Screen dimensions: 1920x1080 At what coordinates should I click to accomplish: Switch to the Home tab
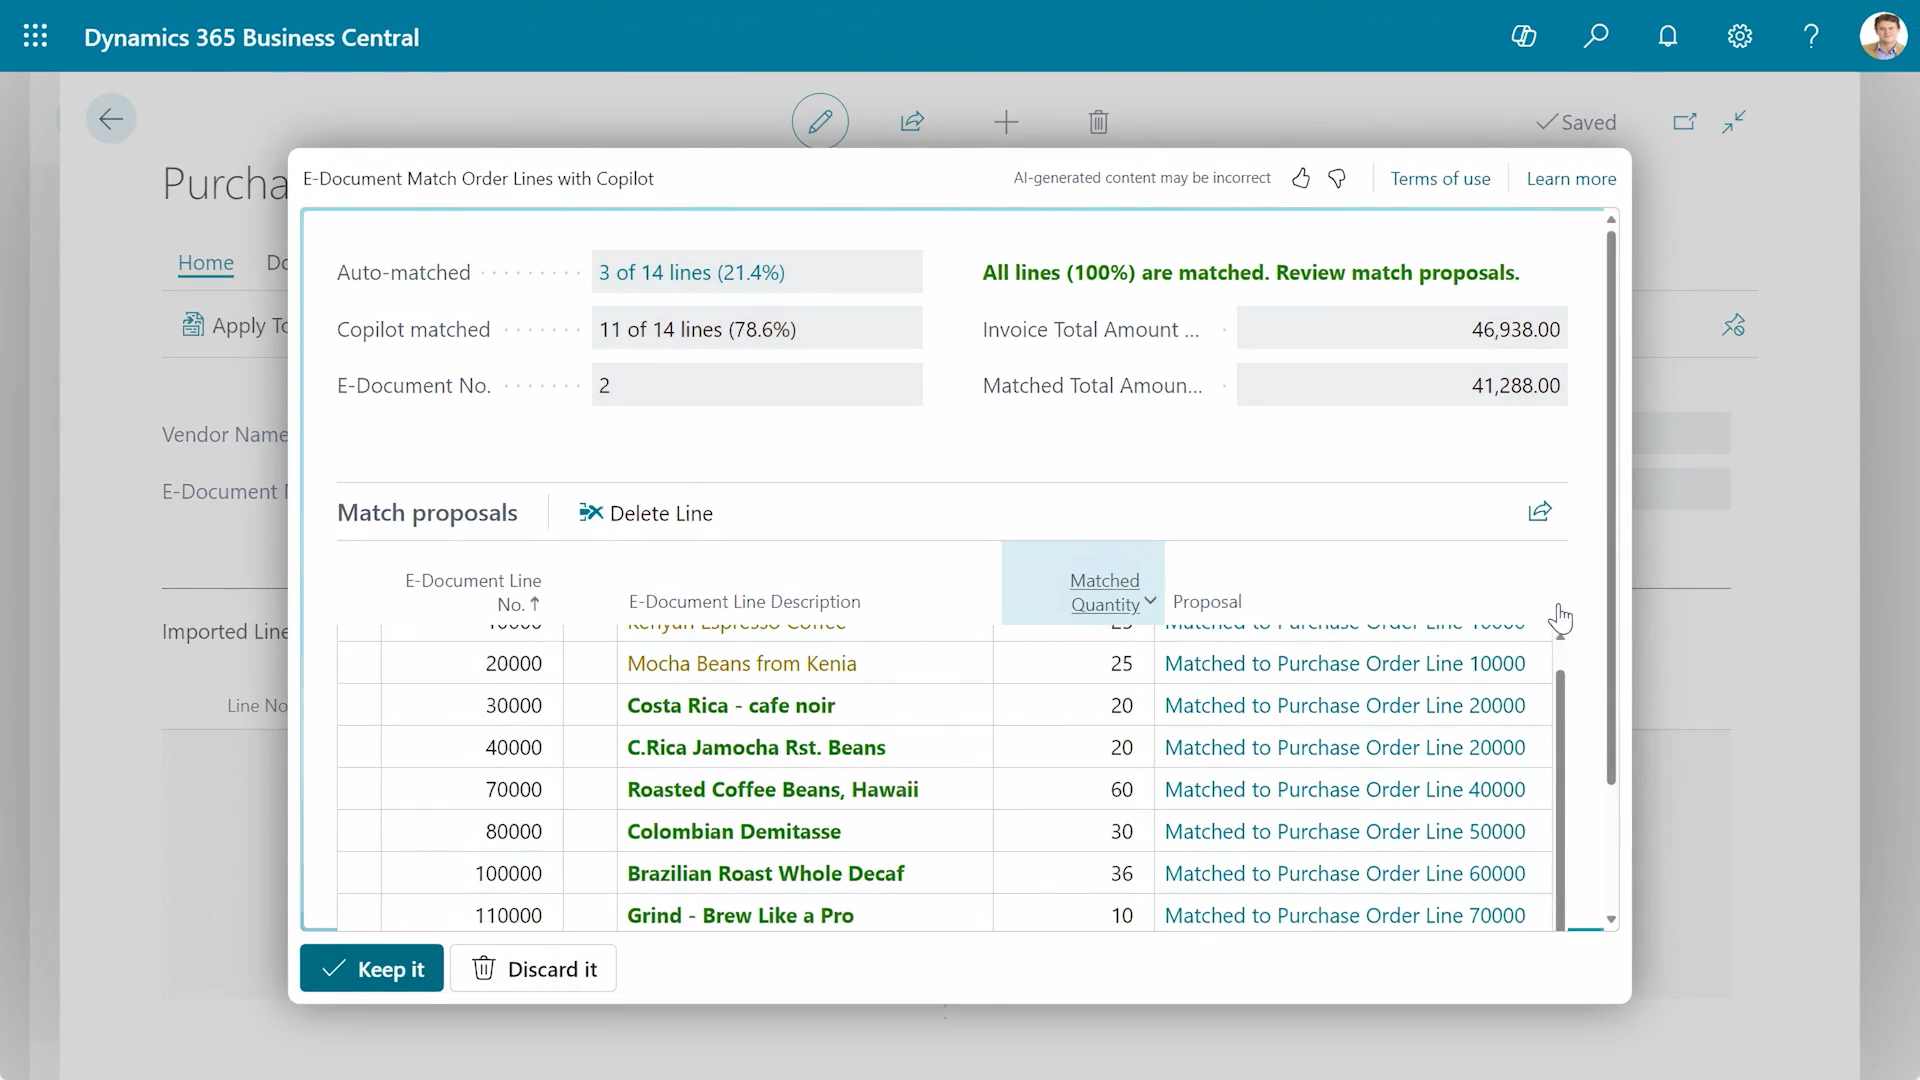coord(206,263)
